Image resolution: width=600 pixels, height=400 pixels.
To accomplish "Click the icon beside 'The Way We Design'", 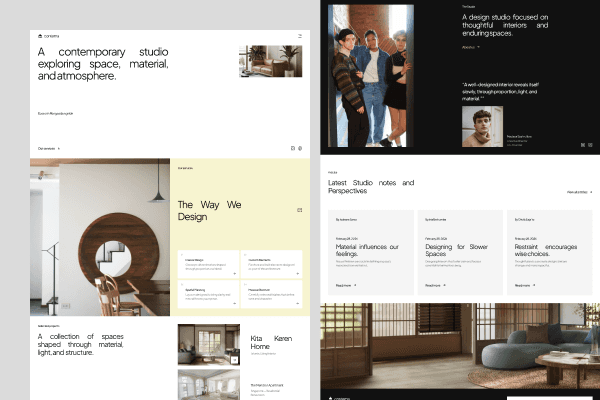I will (x=300, y=210).
